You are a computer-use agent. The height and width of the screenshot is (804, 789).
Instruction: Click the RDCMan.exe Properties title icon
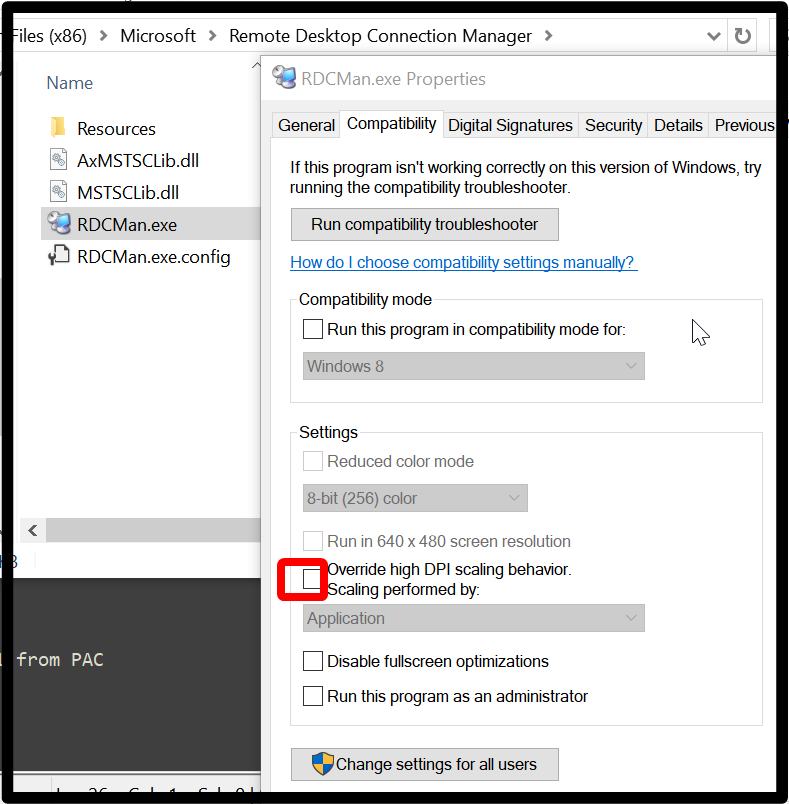pos(285,79)
